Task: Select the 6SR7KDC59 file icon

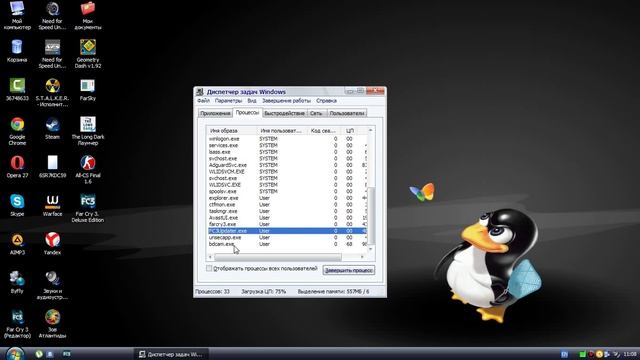Action: (x=52, y=167)
